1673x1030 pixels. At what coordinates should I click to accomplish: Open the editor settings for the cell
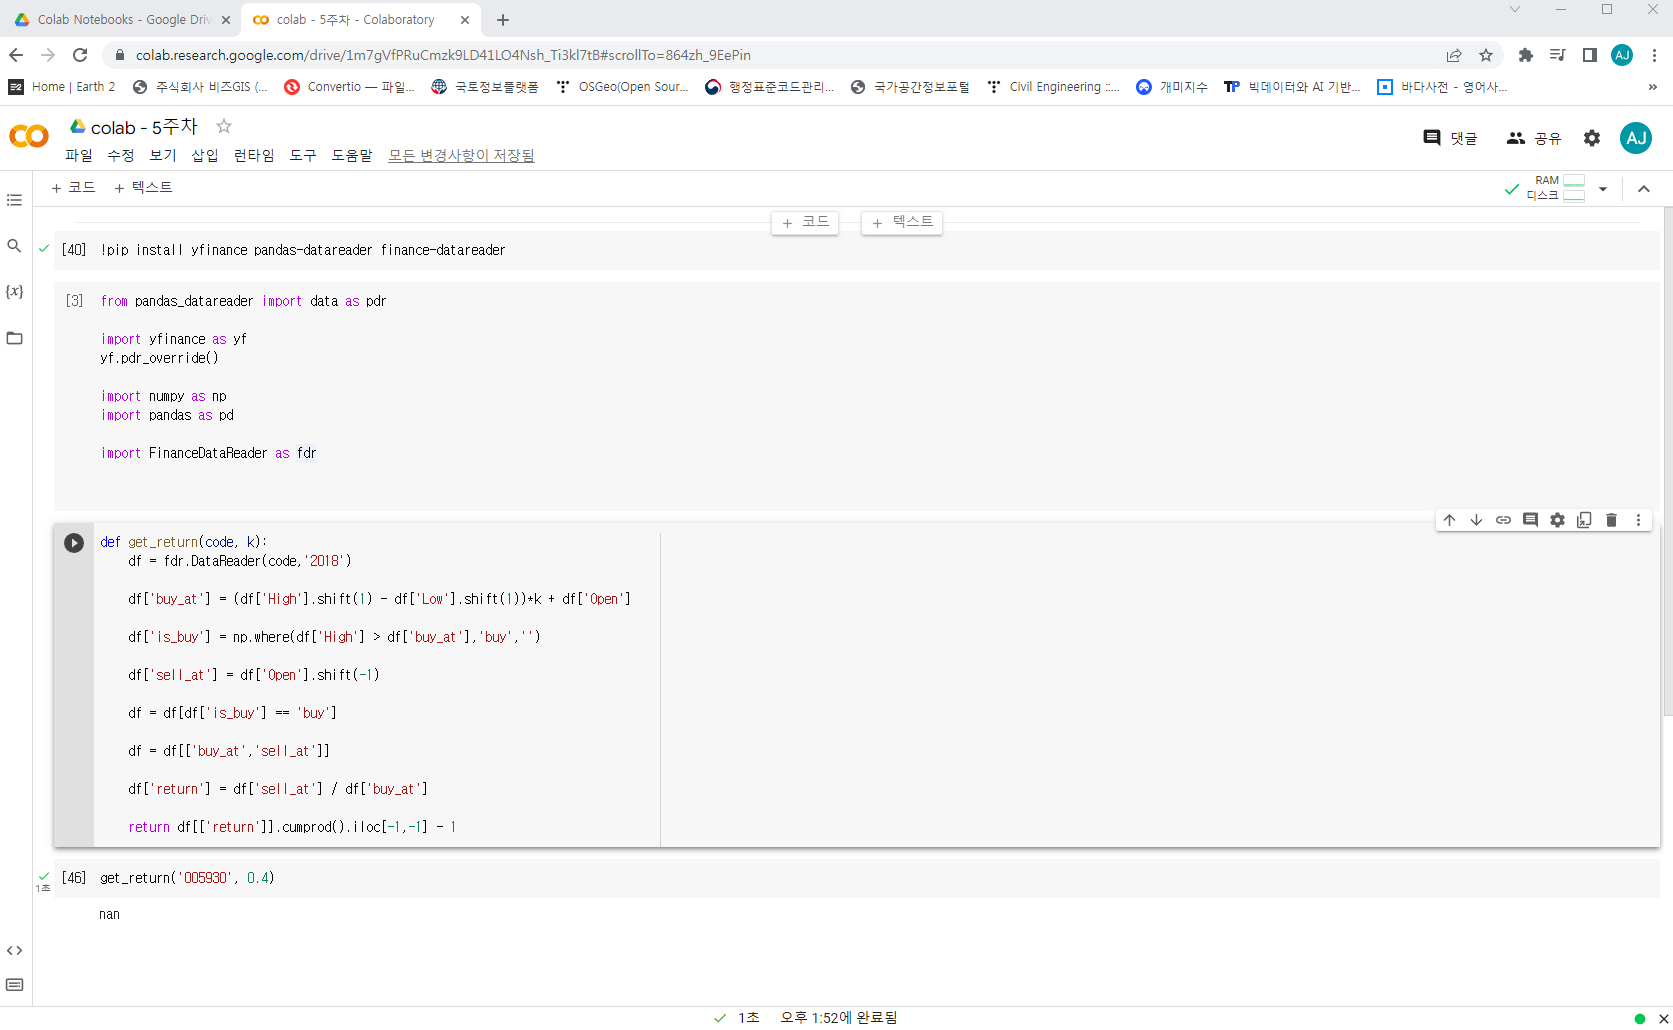1557,520
